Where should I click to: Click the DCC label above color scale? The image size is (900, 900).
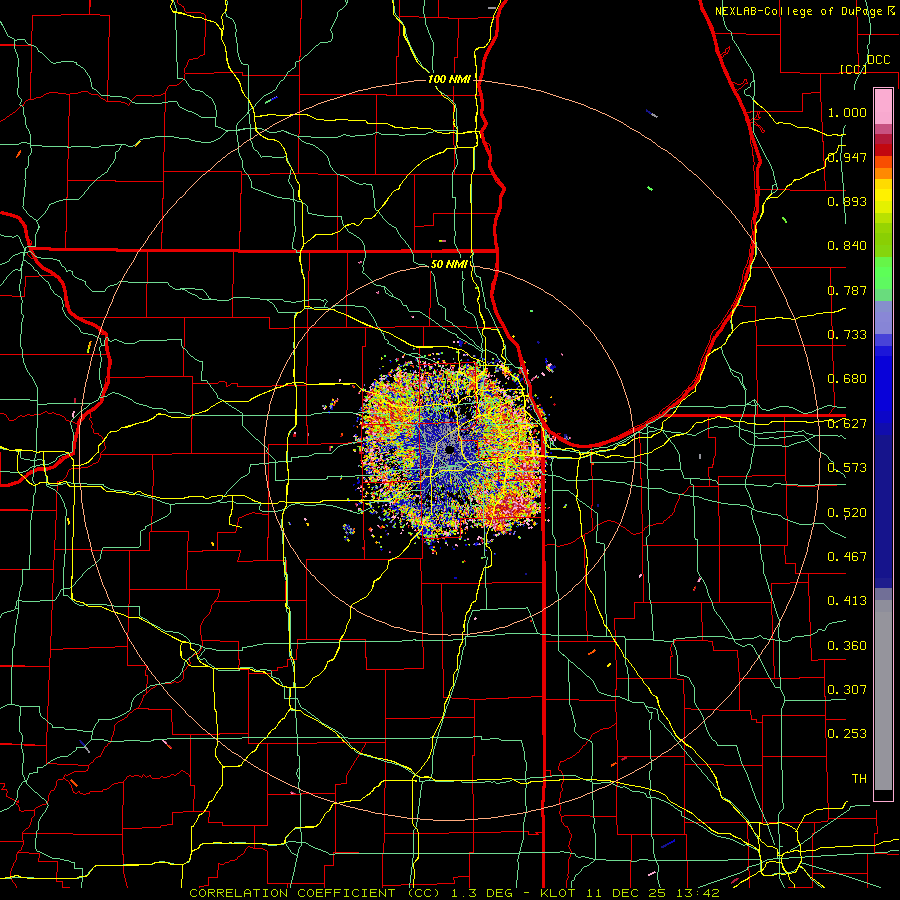(x=878, y=60)
